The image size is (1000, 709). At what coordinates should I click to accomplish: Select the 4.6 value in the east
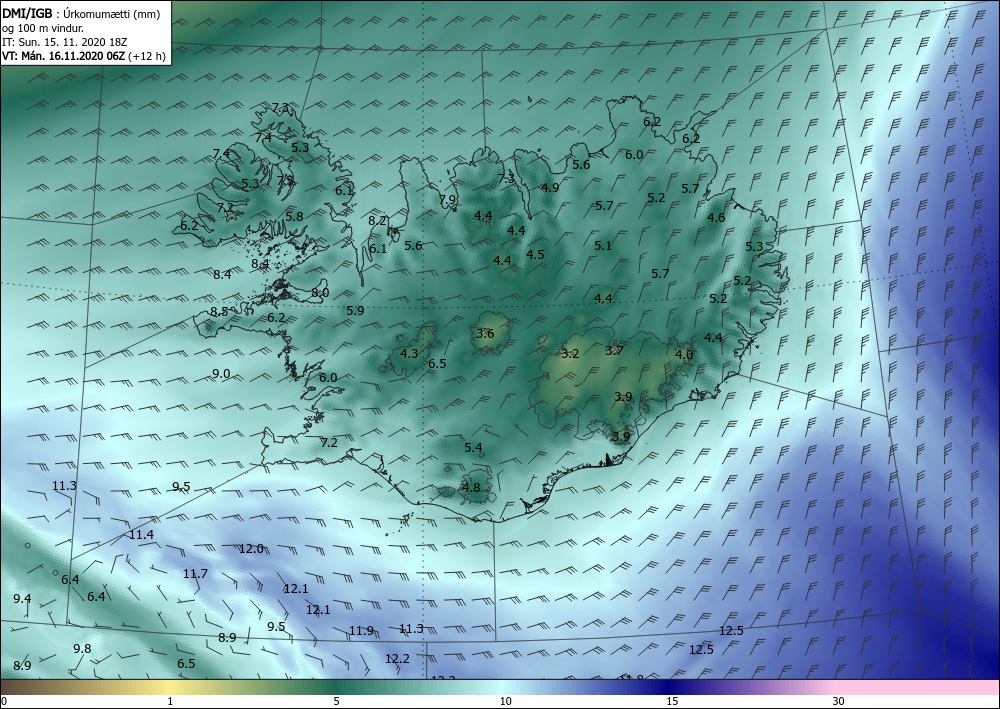point(716,217)
